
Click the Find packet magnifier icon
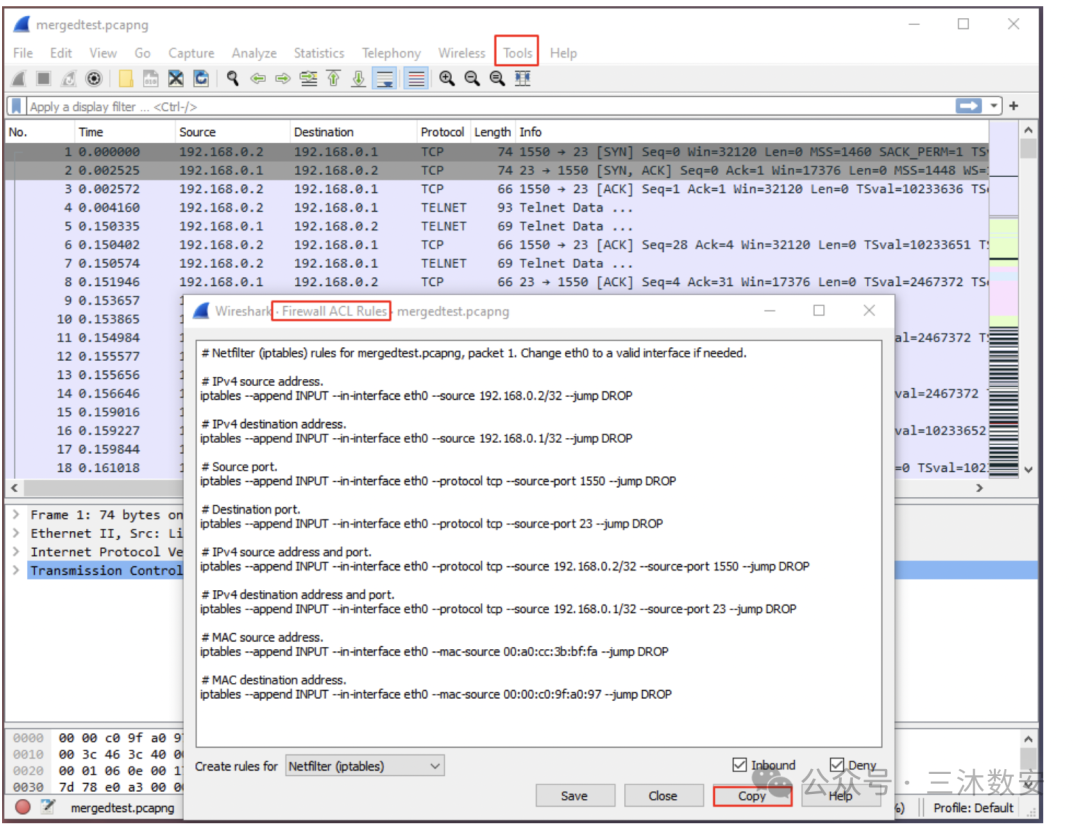[x=233, y=79]
